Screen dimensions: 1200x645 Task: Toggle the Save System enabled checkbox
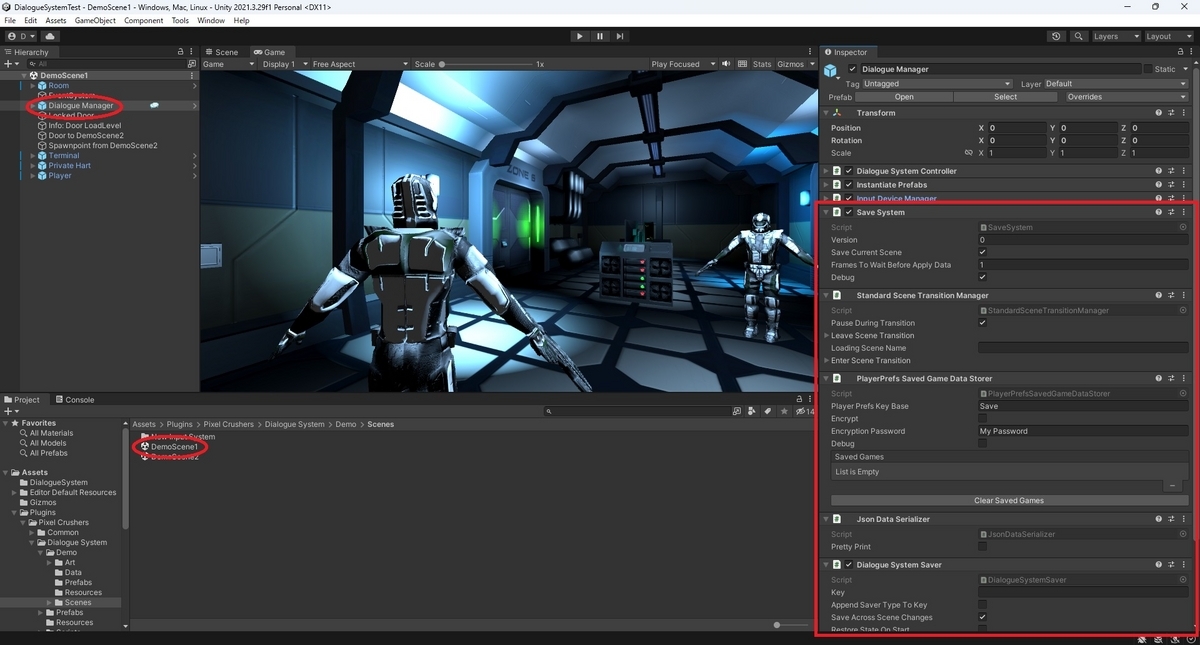pyautogui.click(x=850, y=212)
